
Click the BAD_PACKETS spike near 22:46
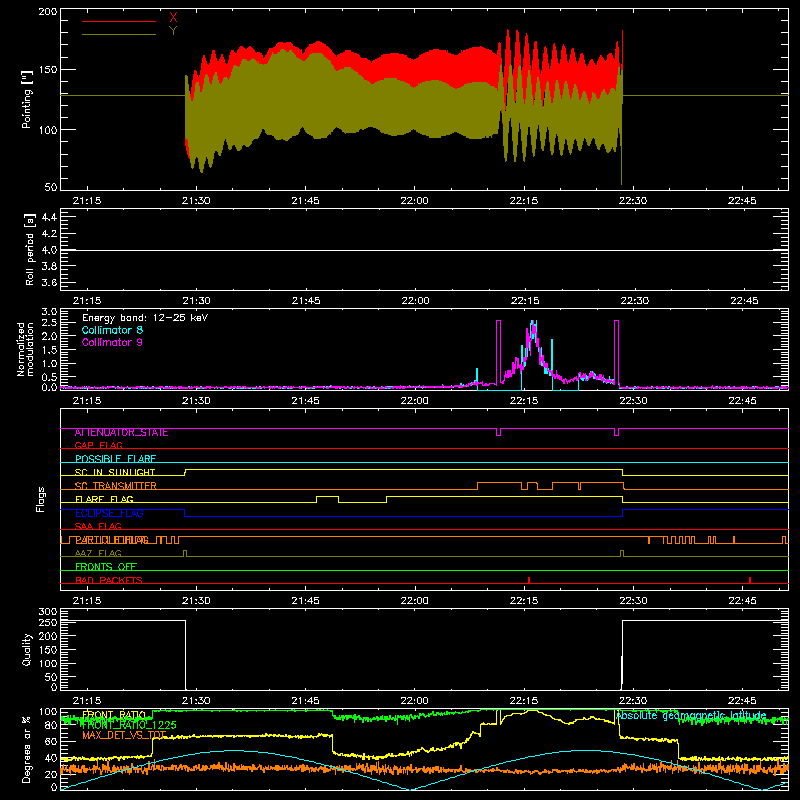tap(749, 580)
